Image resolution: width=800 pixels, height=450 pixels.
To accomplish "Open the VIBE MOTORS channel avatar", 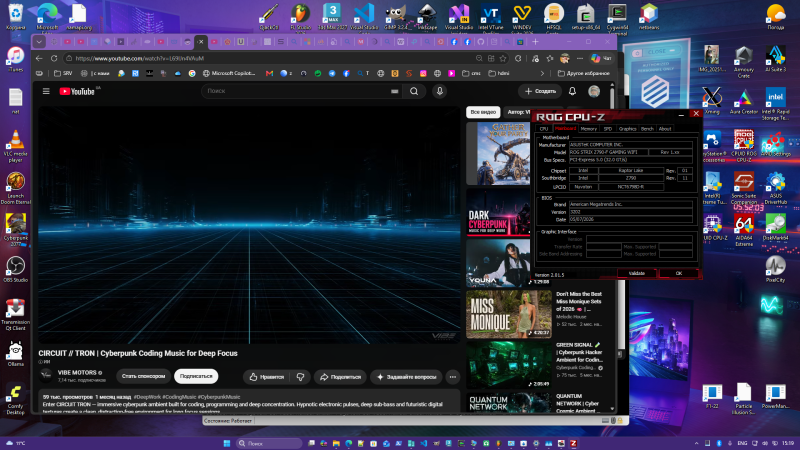I will 46,376.
